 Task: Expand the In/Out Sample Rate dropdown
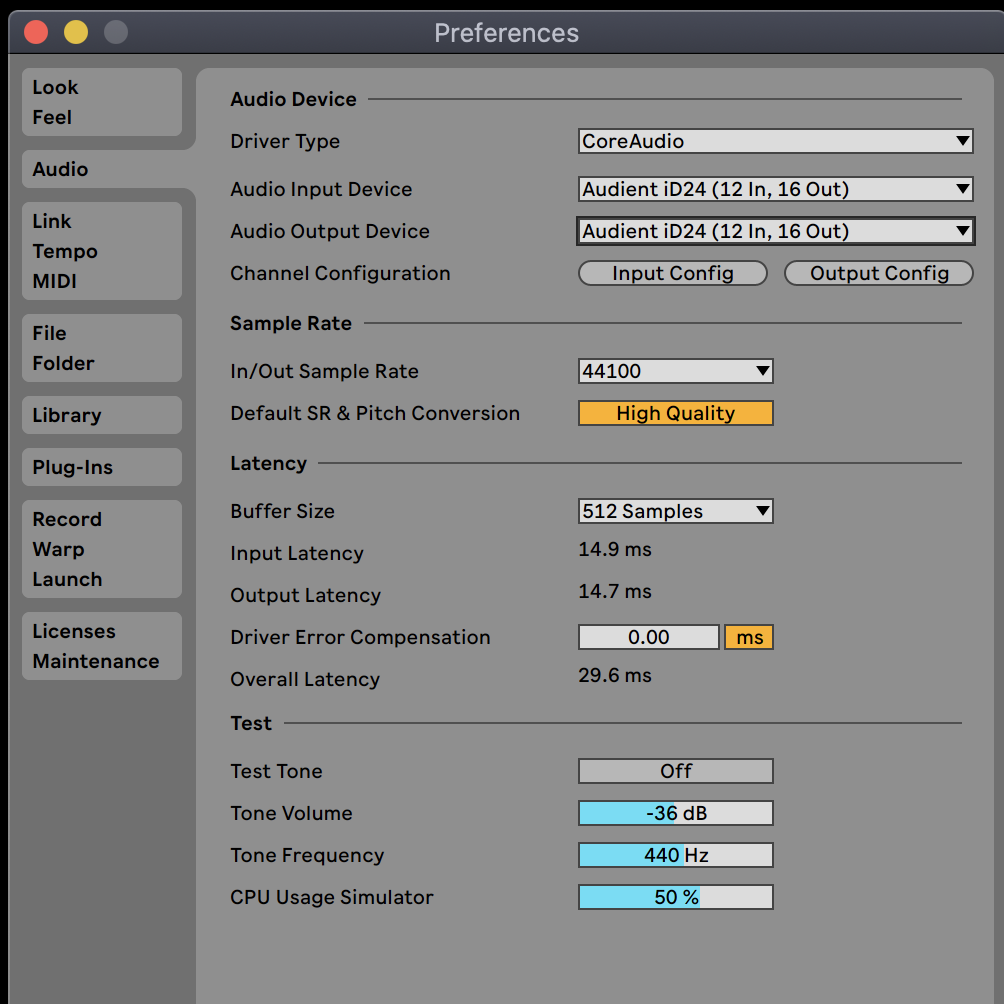click(676, 371)
